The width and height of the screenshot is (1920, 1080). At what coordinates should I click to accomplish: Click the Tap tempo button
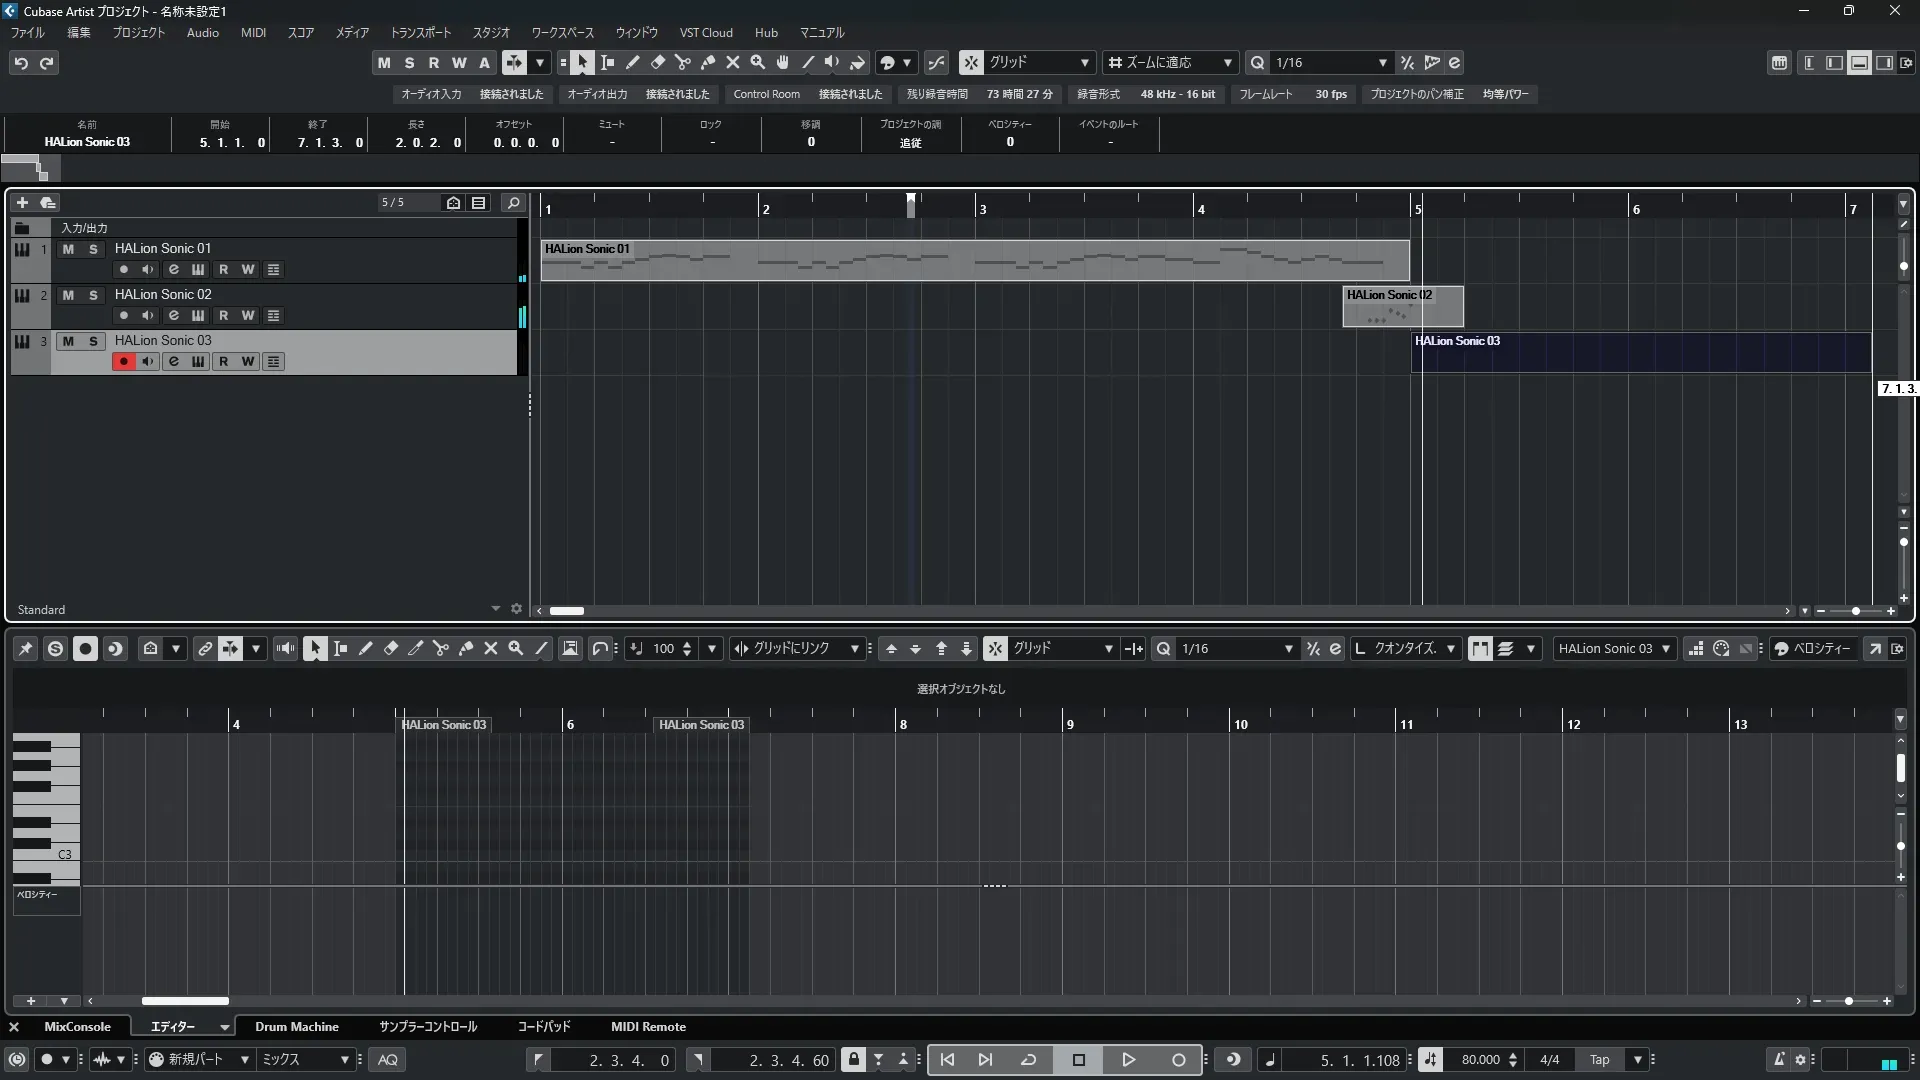click(1600, 1060)
